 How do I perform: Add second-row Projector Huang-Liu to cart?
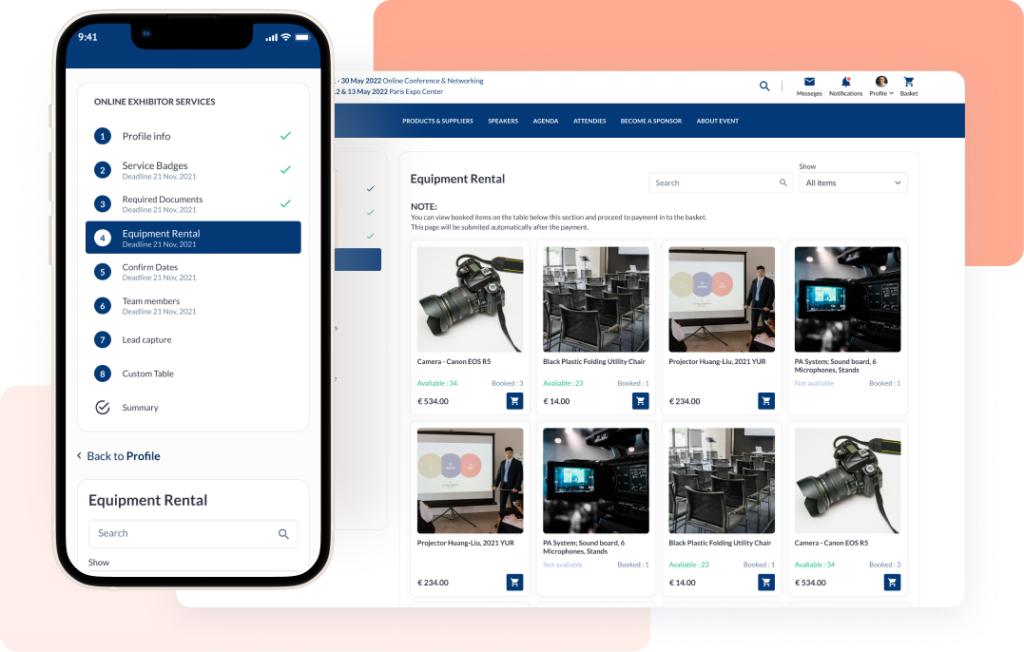click(x=515, y=582)
